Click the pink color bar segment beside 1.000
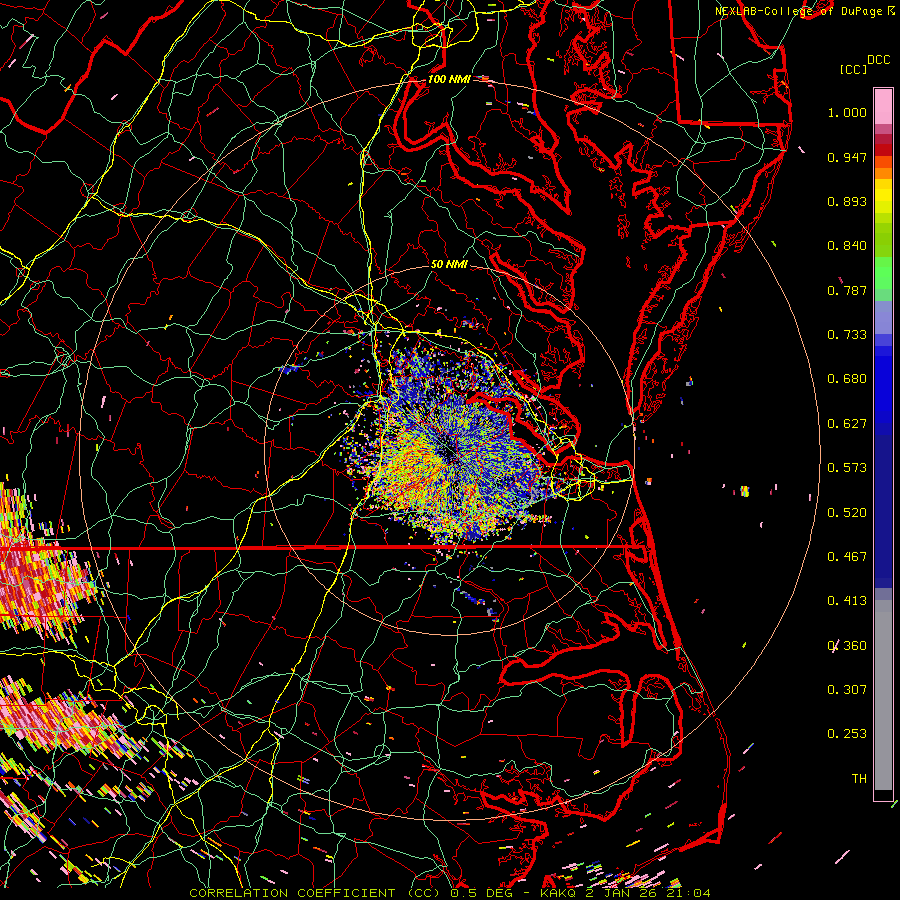The width and height of the screenshot is (900, 900). pyautogui.click(x=883, y=107)
